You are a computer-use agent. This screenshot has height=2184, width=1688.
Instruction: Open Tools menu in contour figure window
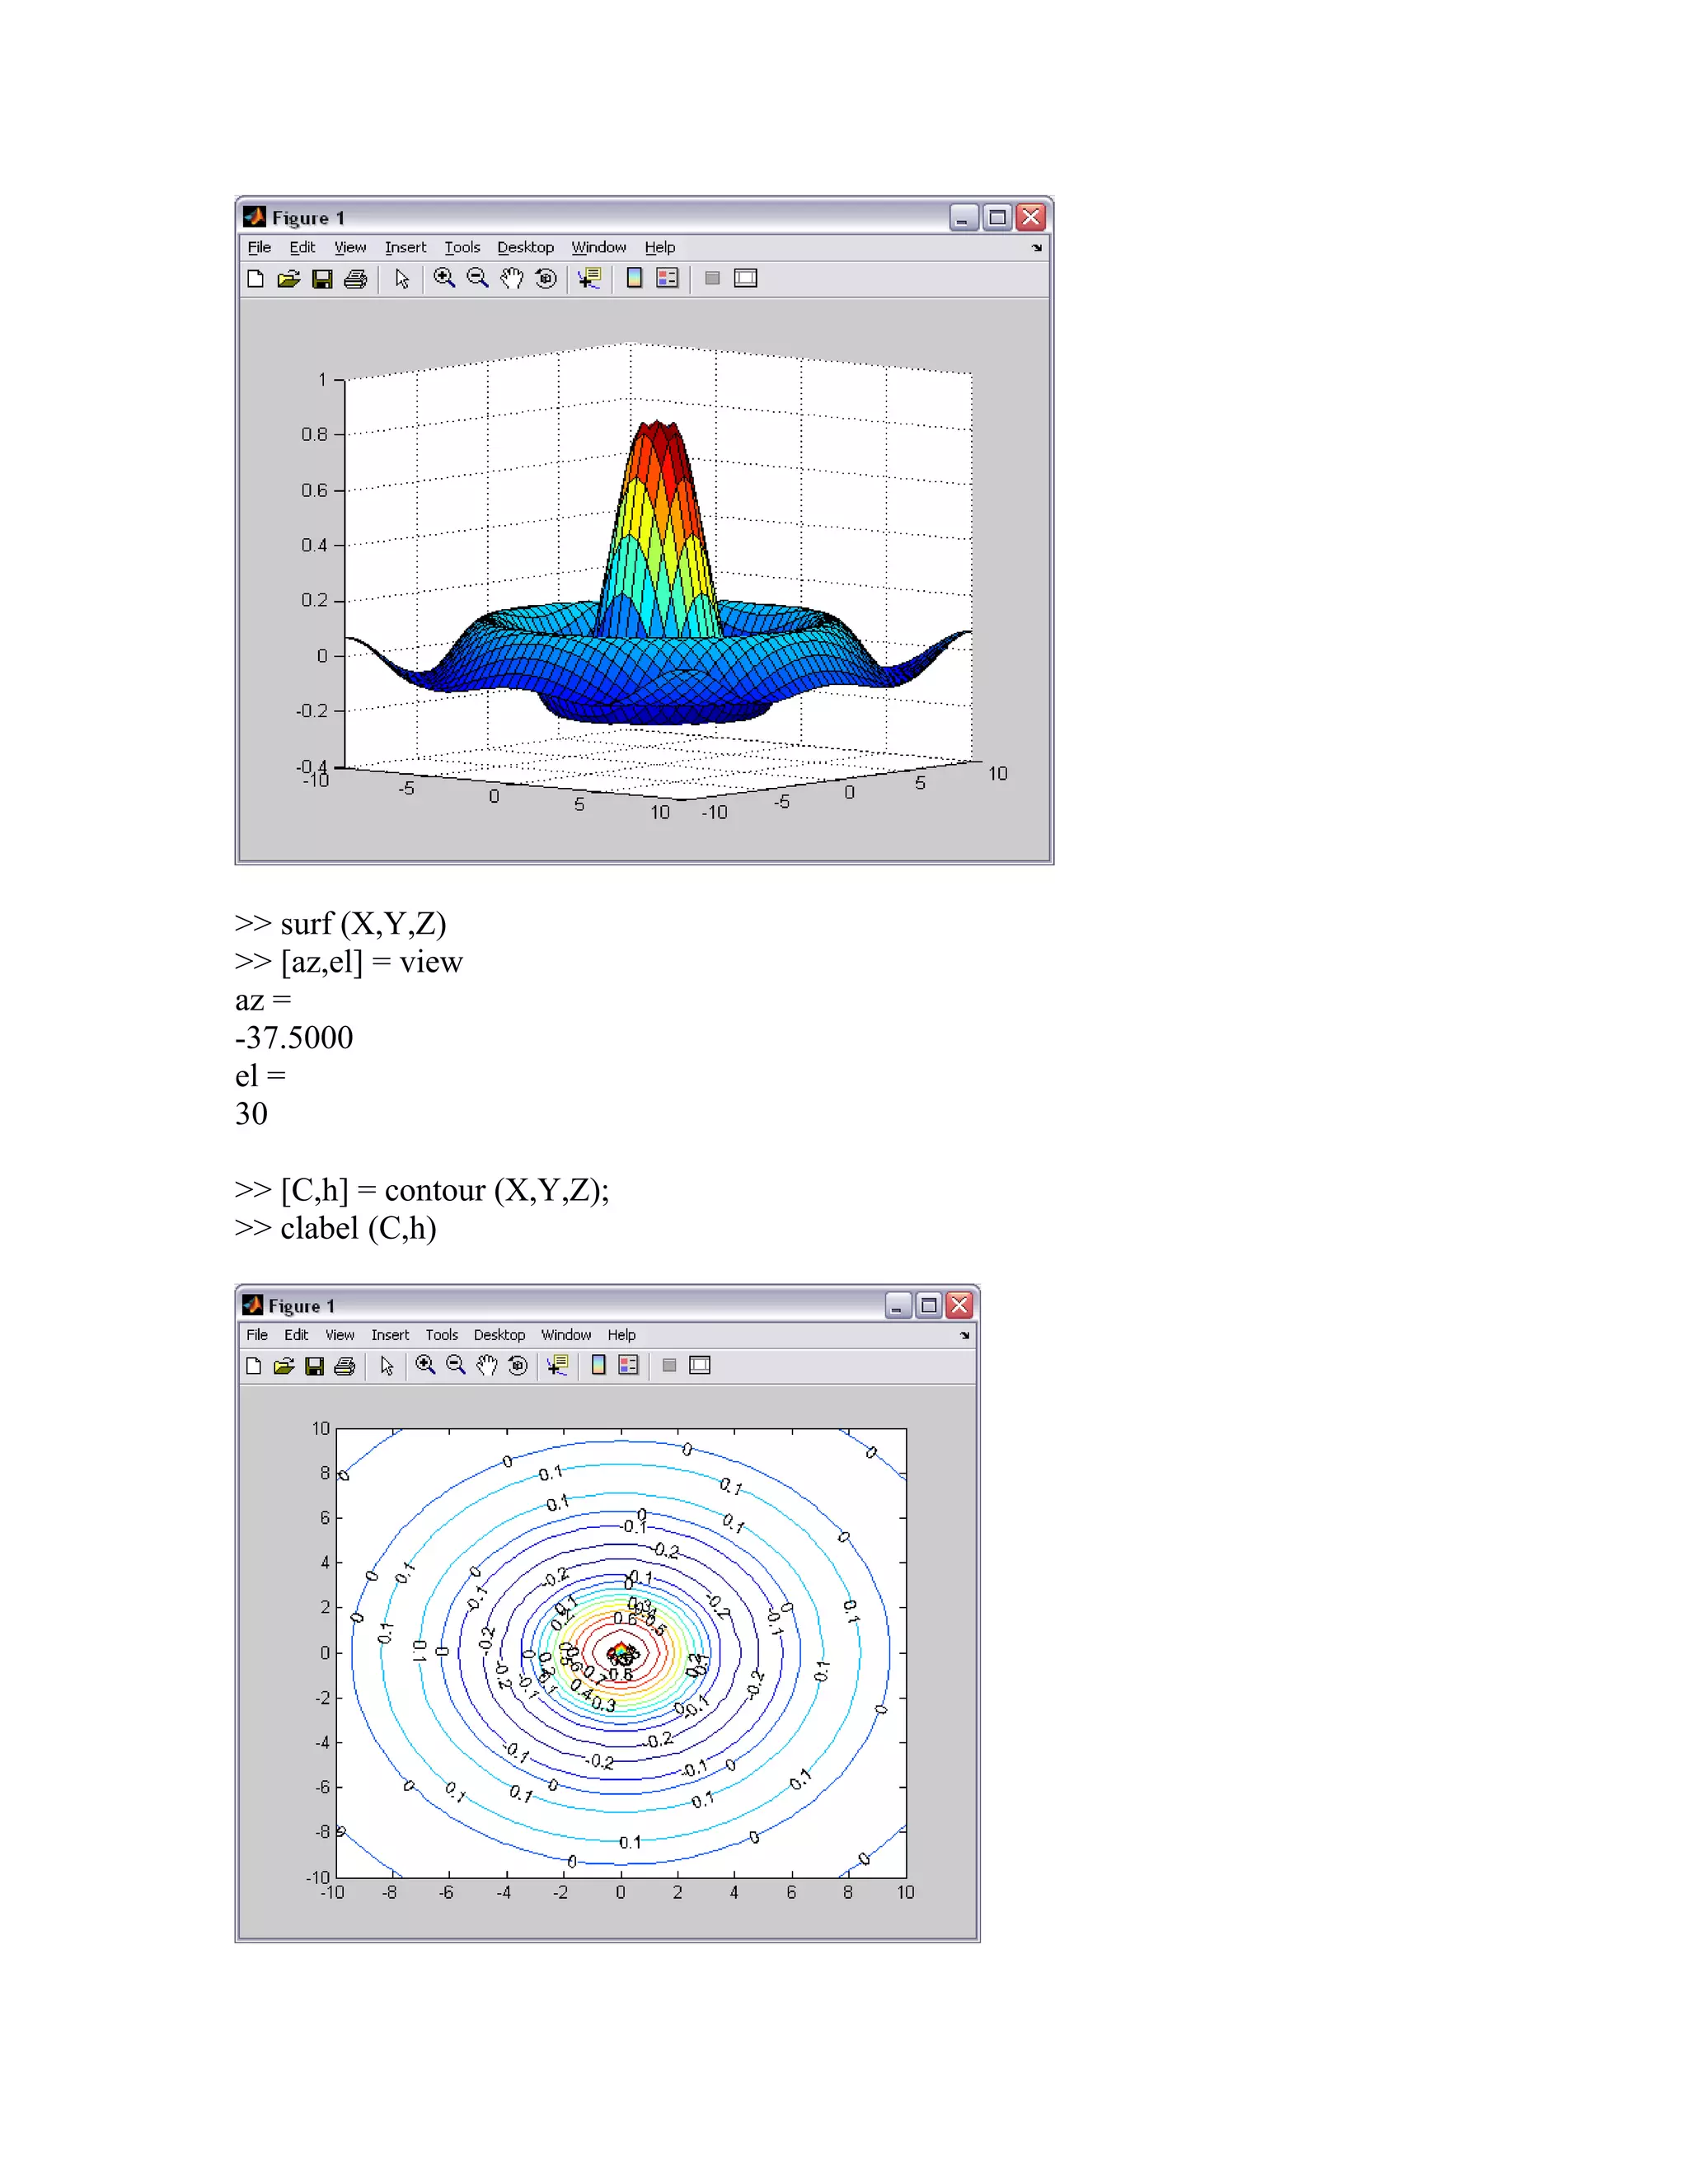[441, 1335]
